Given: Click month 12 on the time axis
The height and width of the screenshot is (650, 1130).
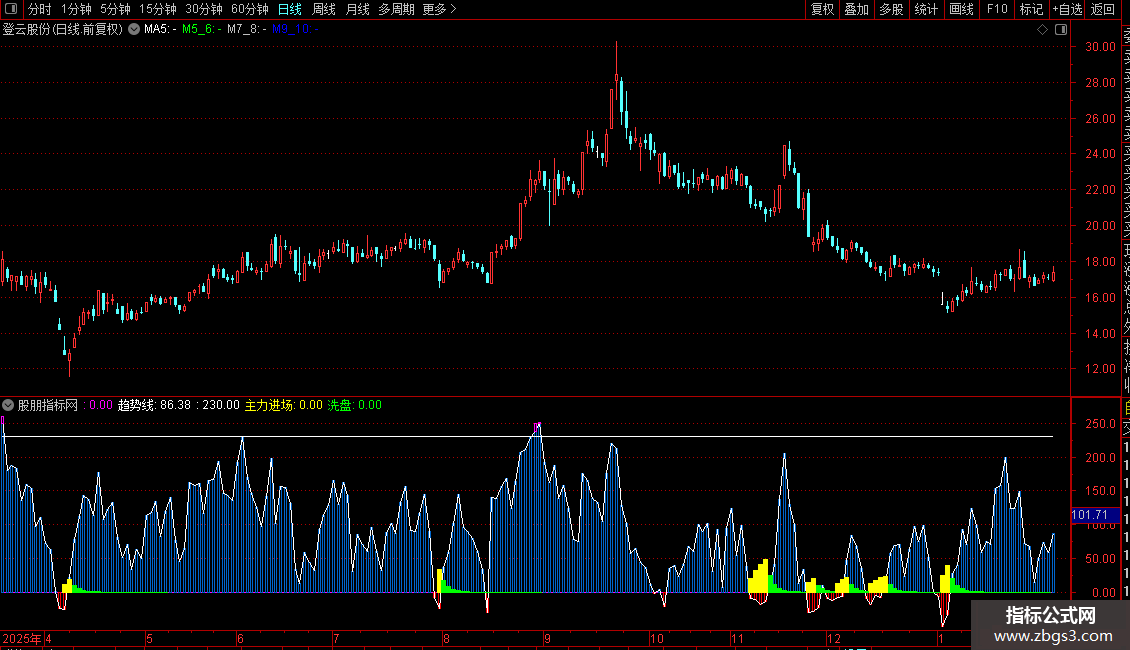Looking at the screenshot, I should tap(833, 638).
